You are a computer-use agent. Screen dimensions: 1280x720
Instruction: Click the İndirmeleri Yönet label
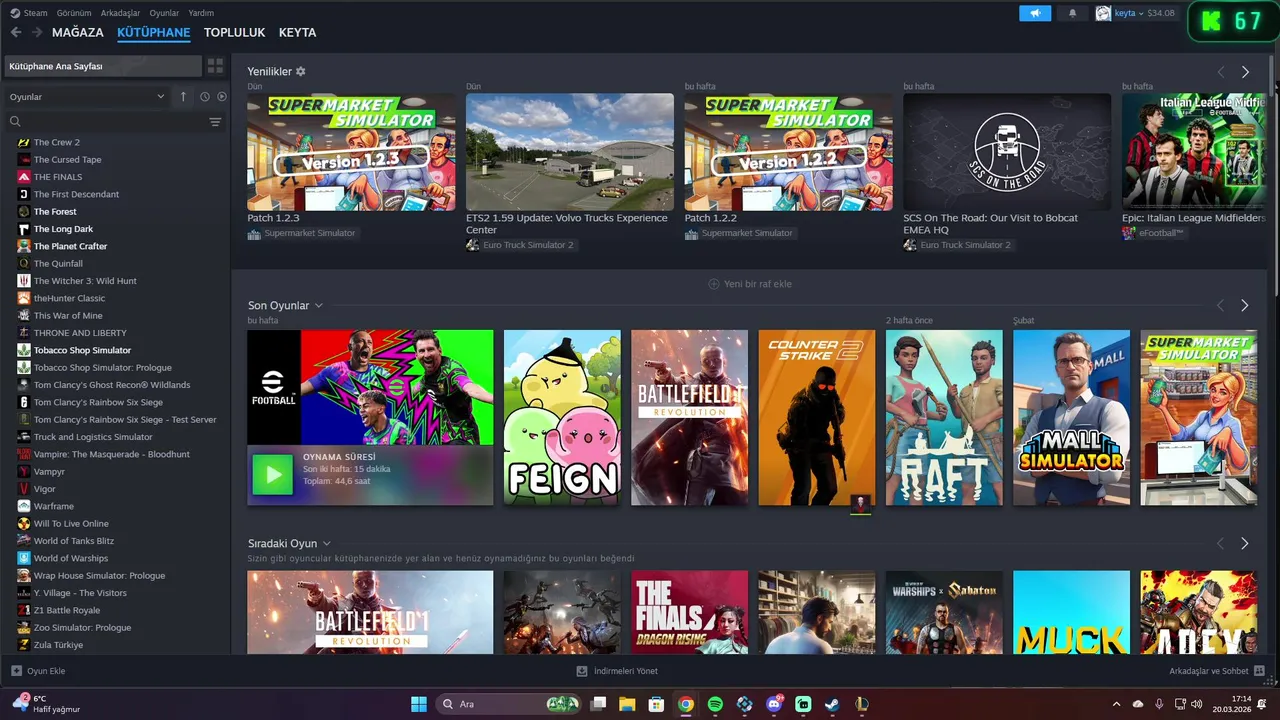click(626, 671)
